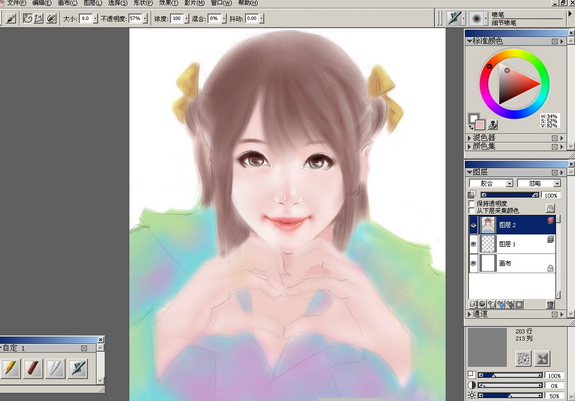Open the composite depth dropdown
Viewport: 575px width, 401px height.
[539, 183]
